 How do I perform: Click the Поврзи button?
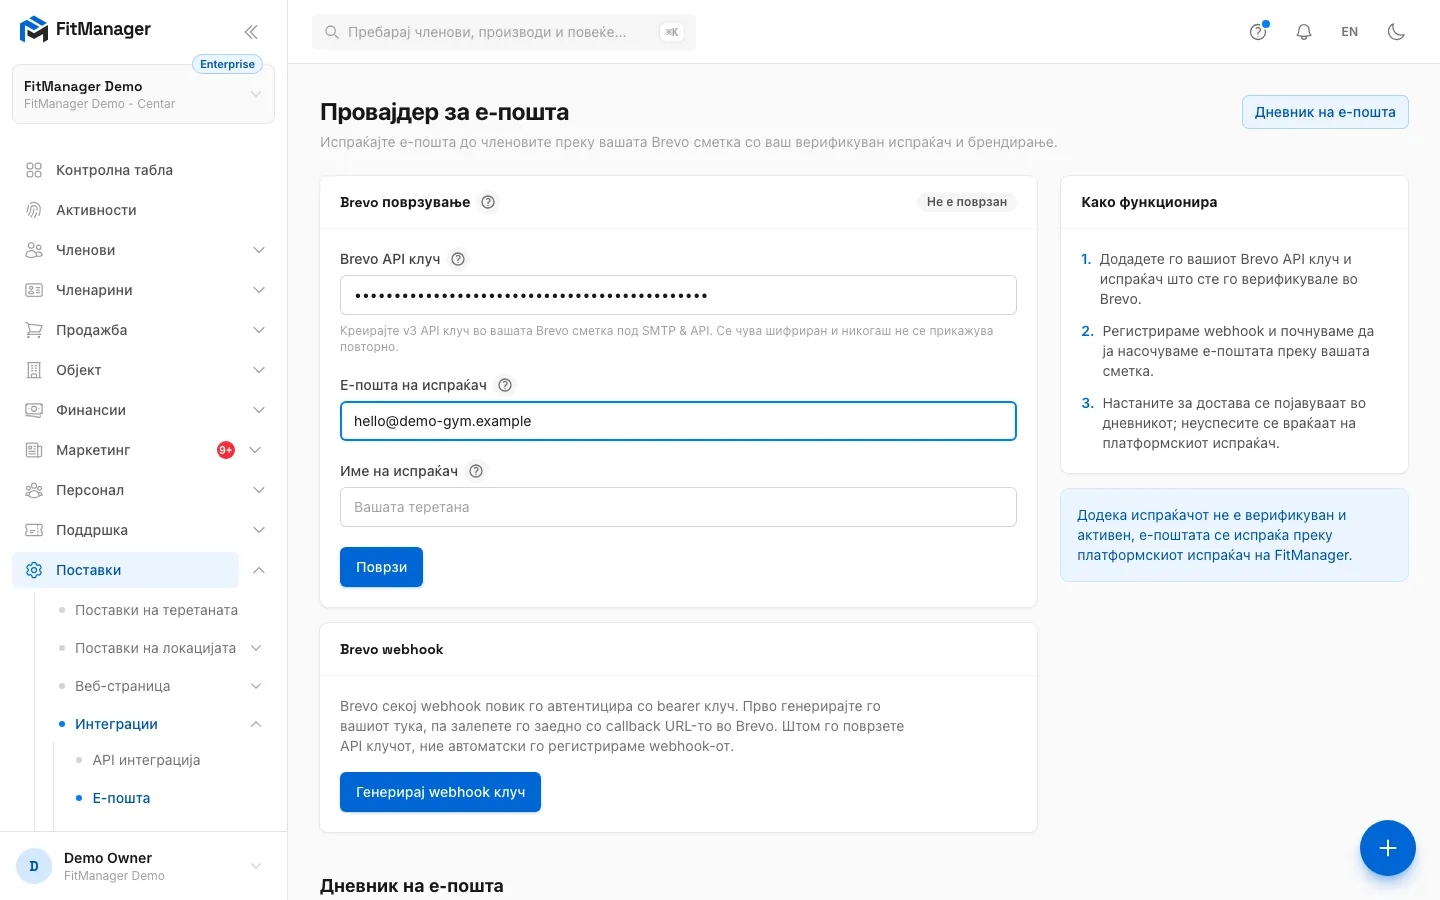pos(381,567)
